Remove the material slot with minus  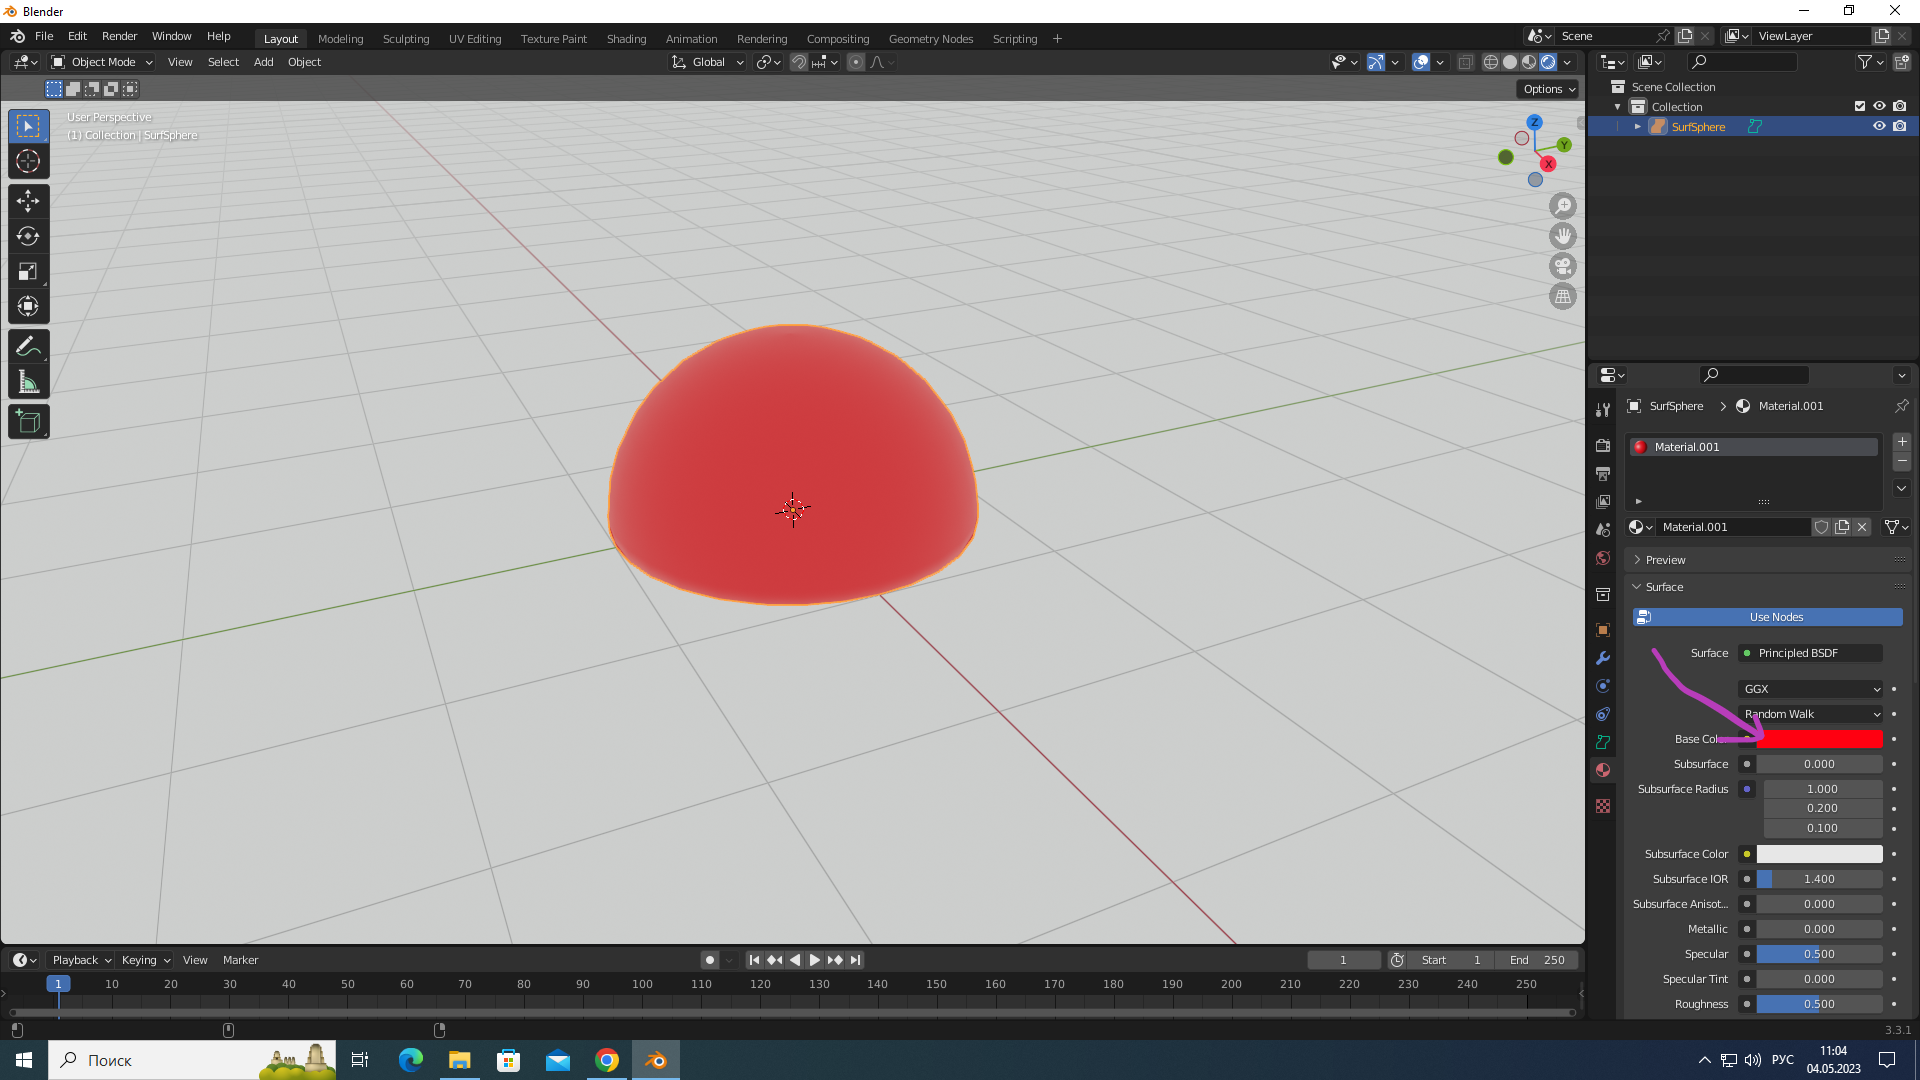click(1902, 462)
